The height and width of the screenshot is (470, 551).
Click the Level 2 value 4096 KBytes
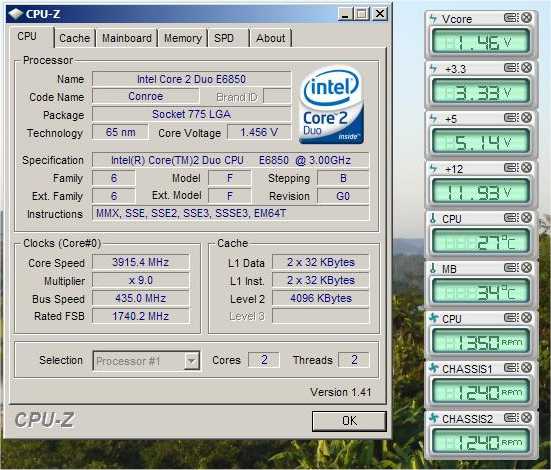tap(321, 298)
